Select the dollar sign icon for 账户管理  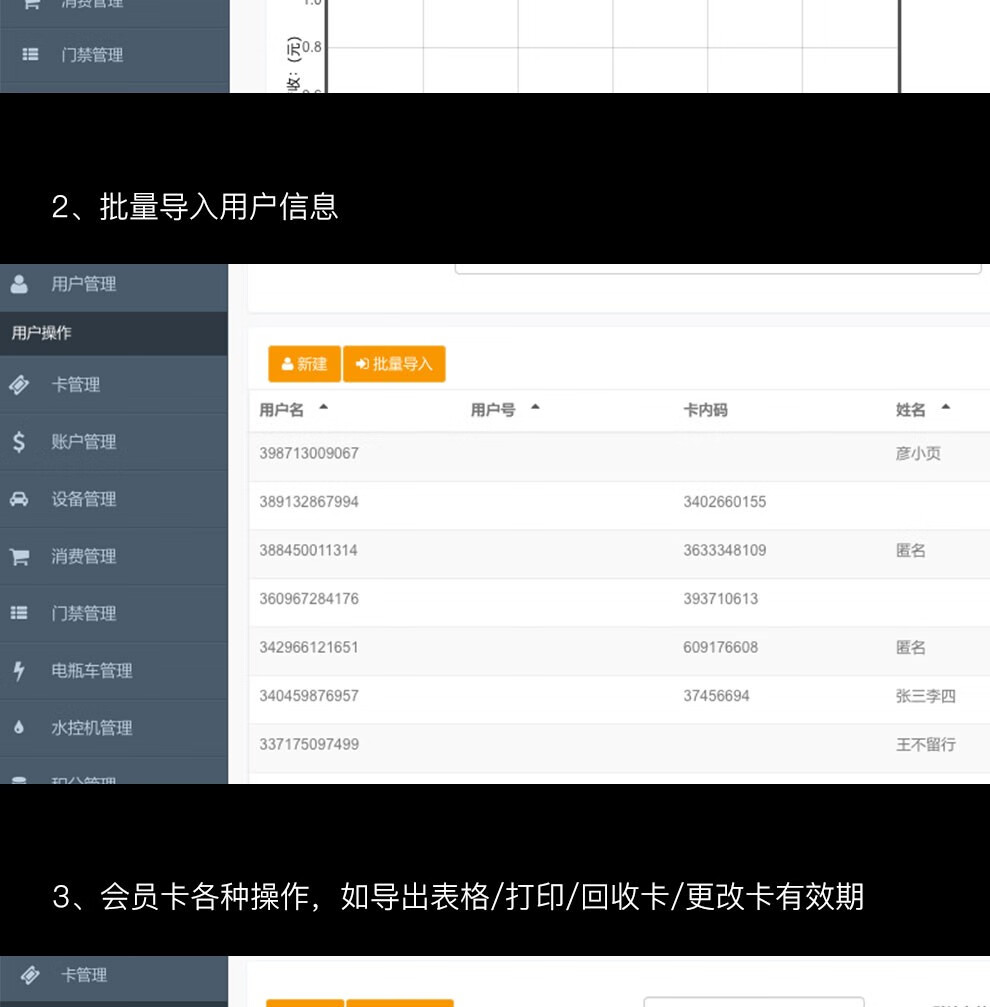[x=19, y=442]
